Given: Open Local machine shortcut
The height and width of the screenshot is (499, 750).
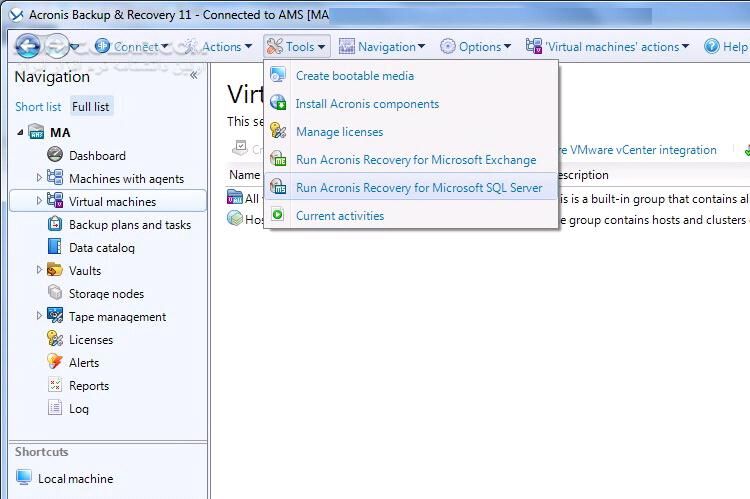Looking at the screenshot, I should (x=75, y=478).
